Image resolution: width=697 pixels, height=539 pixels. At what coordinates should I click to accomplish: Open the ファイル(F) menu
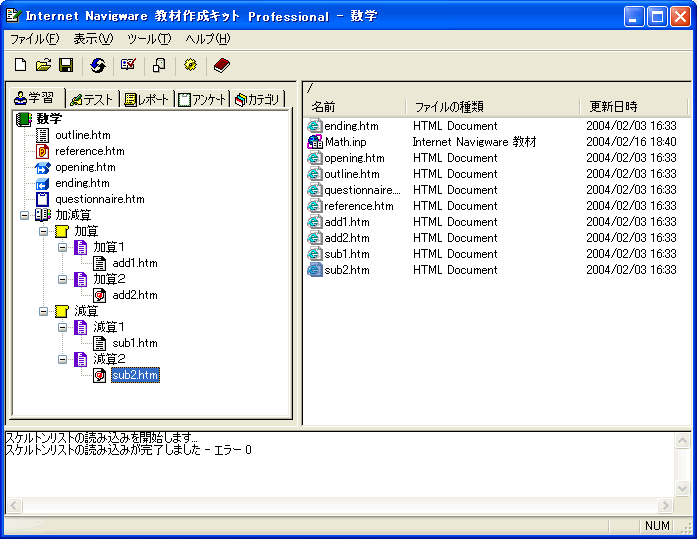tap(34, 39)
